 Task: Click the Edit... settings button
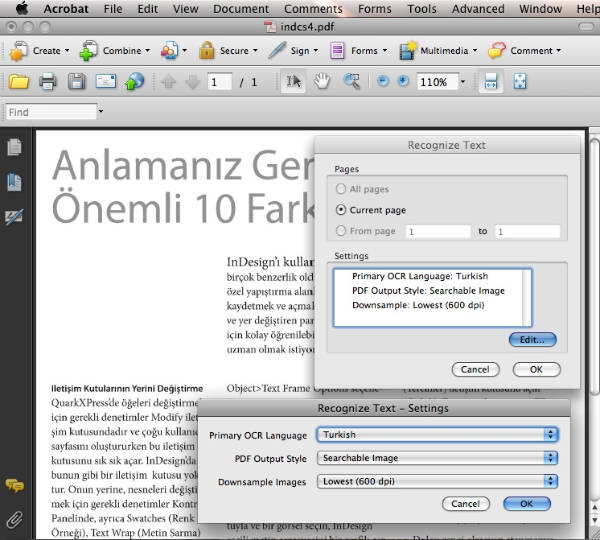(x=533, y=339)
